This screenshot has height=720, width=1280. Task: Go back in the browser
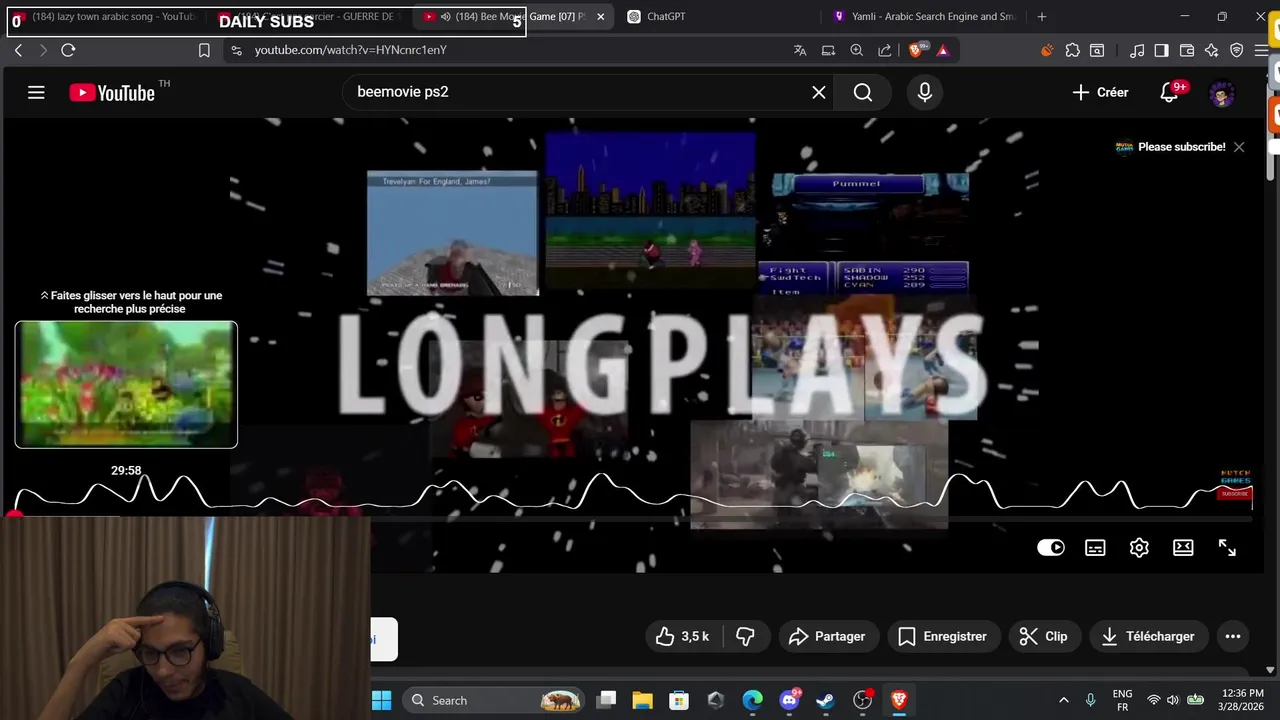[x=18, y=50]
